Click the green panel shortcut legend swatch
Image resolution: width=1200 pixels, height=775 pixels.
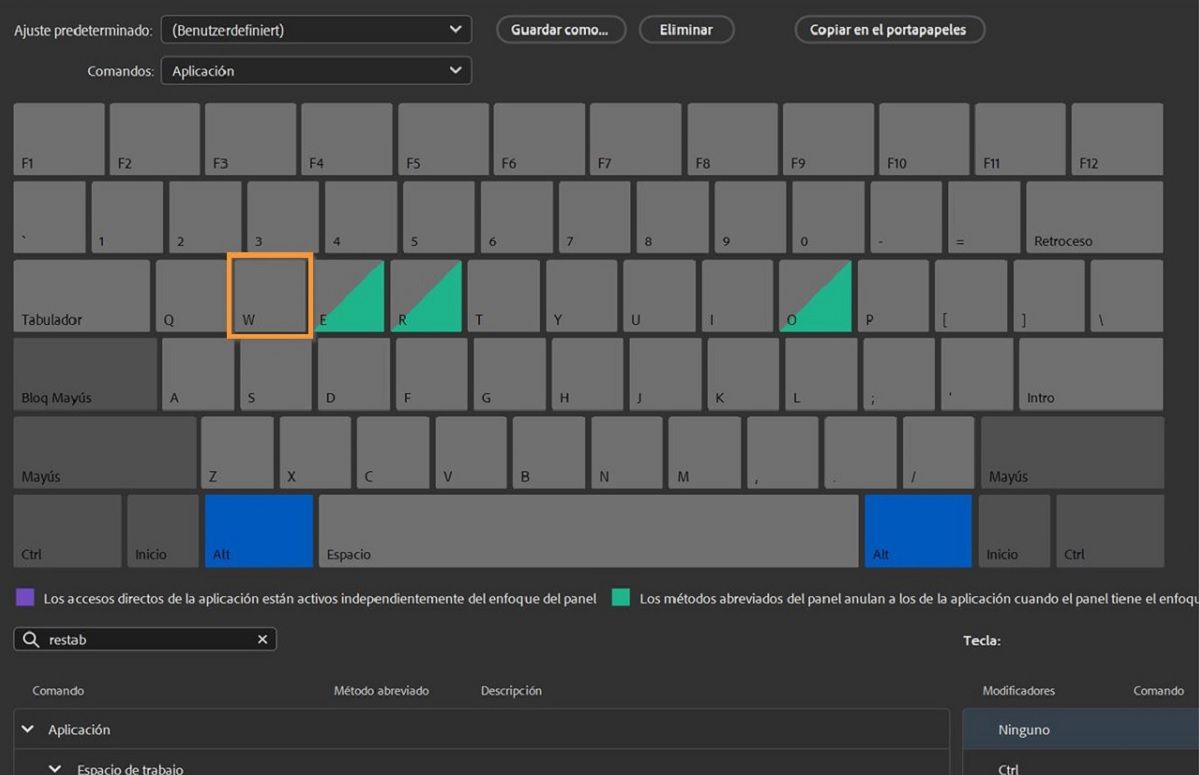(x=621, y=598)
